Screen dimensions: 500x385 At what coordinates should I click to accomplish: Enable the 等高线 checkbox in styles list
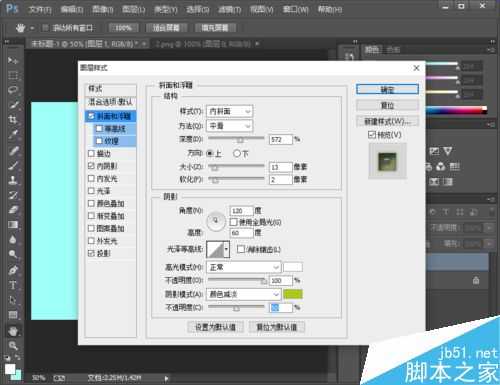click(x=99, y=128)
